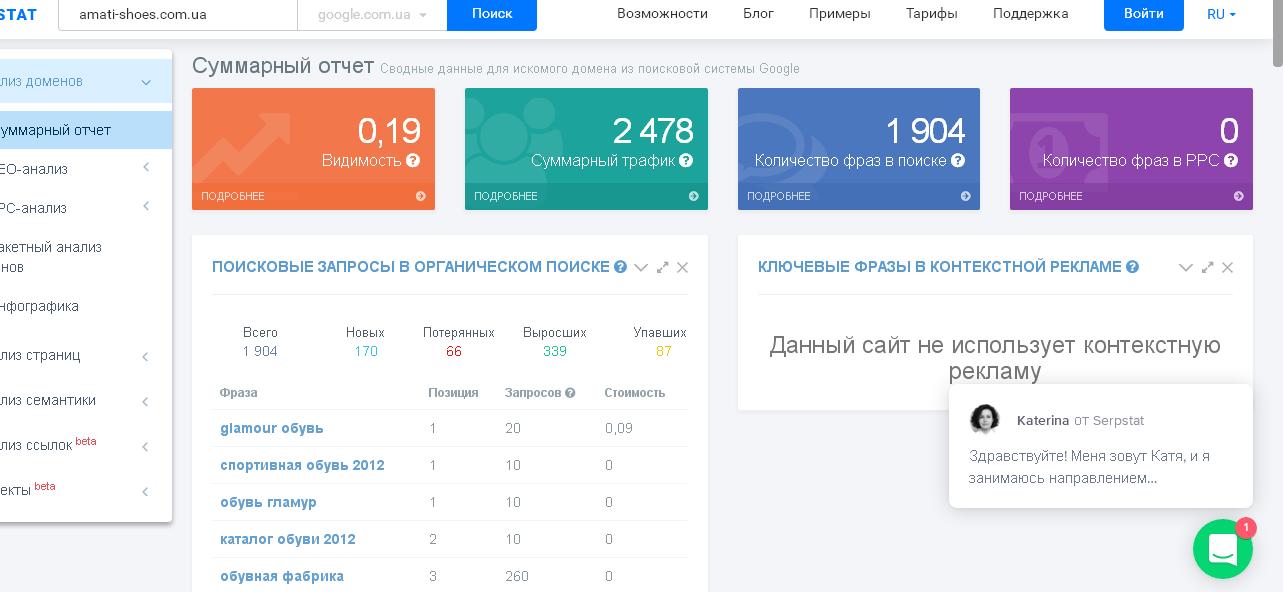The width and height of the screenshot is (1283, 592).
Task: Click arrow icon on the purple PPC card footer
Action: coord(1239,196)
